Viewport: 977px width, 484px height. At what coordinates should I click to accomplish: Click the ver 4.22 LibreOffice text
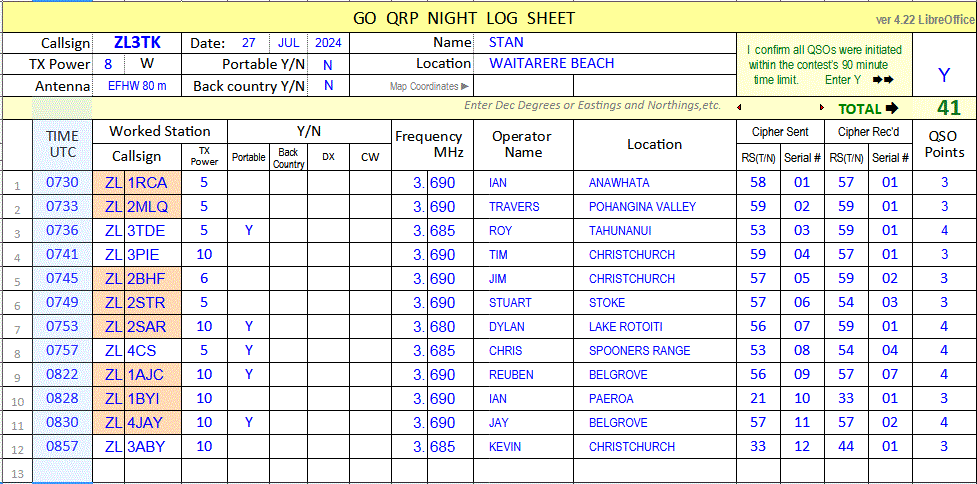click(x=925, y=21)
